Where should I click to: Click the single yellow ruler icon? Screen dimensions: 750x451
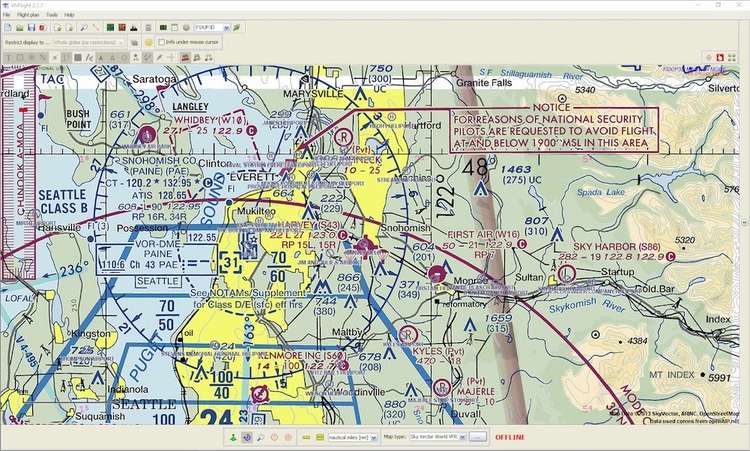306,437
